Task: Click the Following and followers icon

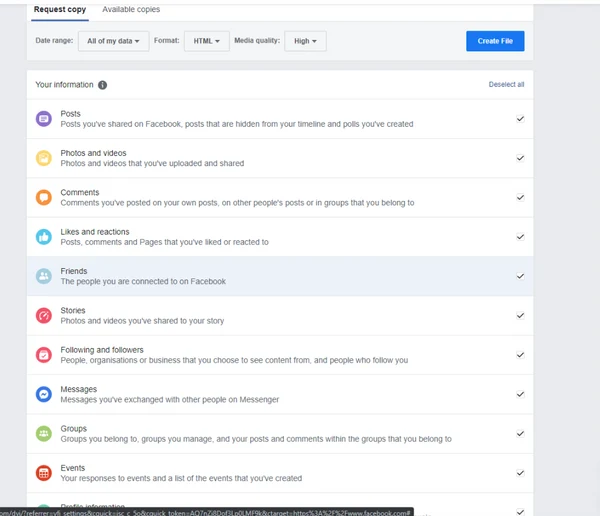Action: click(x=44, y=355)
